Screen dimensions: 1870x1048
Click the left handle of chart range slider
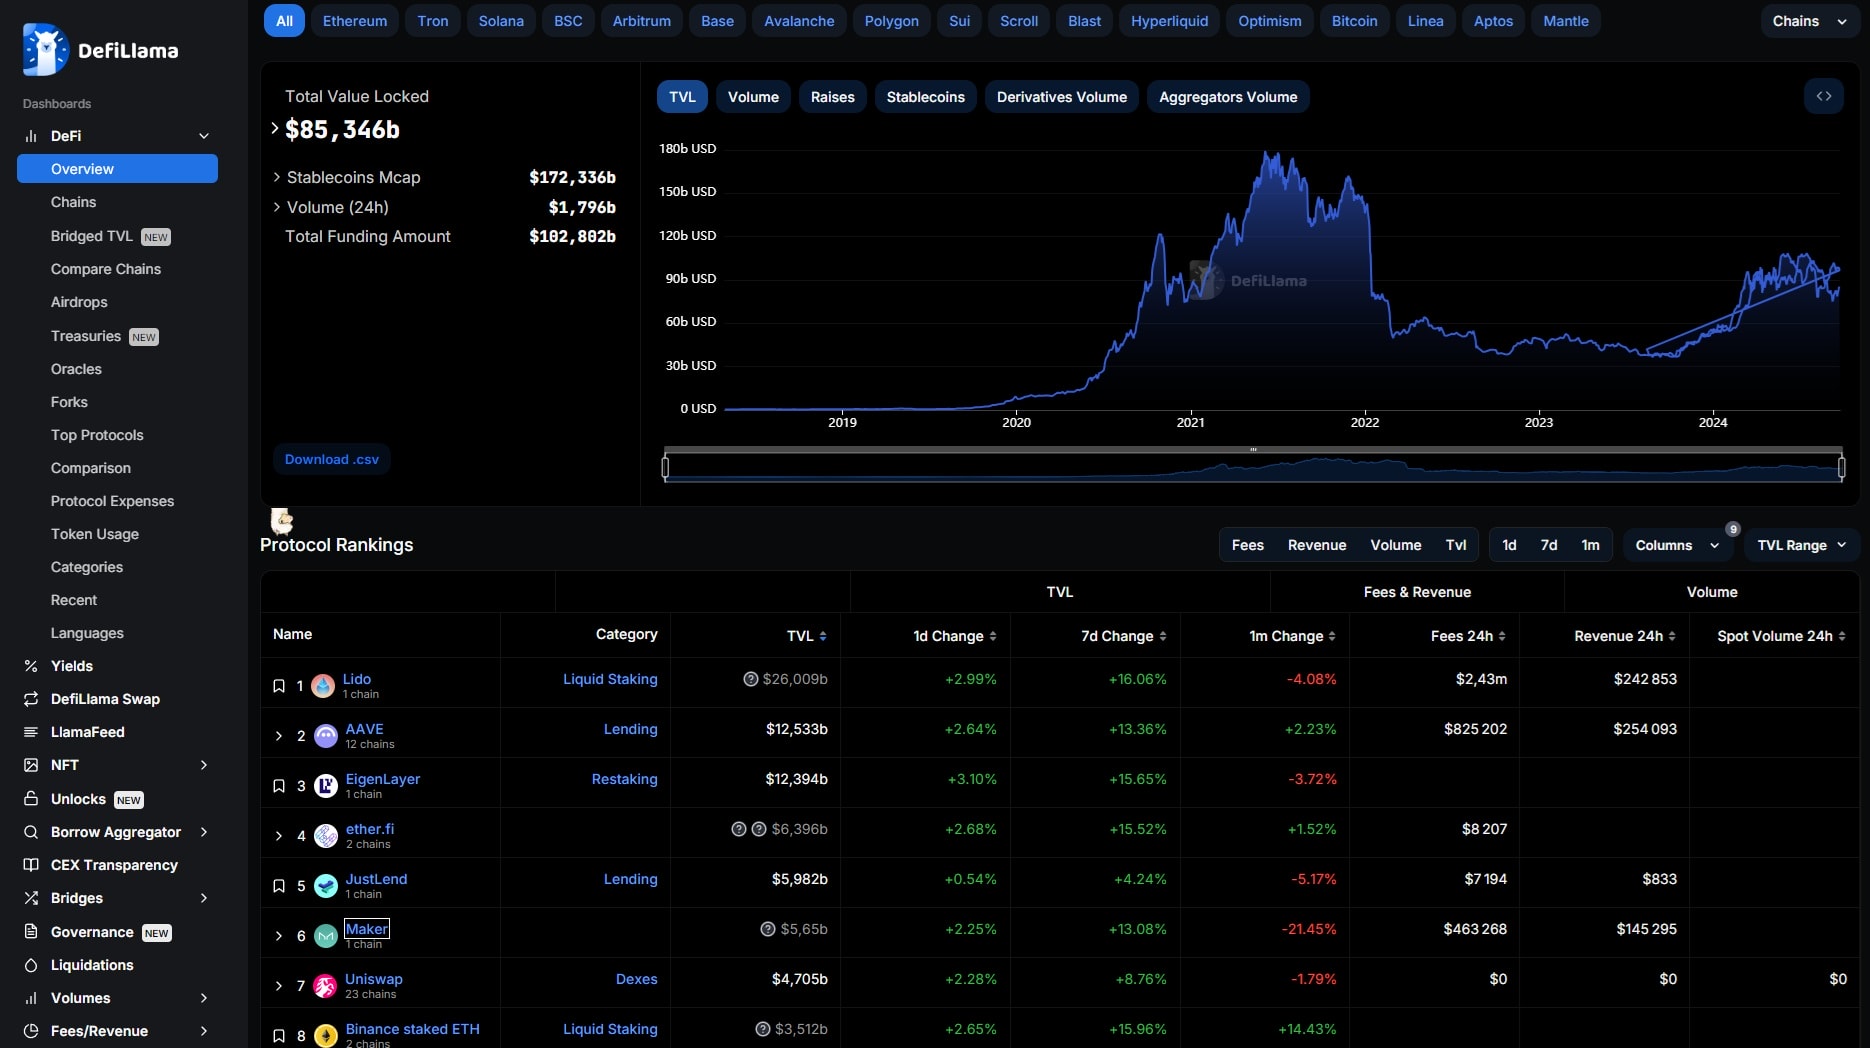[x=665, y=466]
